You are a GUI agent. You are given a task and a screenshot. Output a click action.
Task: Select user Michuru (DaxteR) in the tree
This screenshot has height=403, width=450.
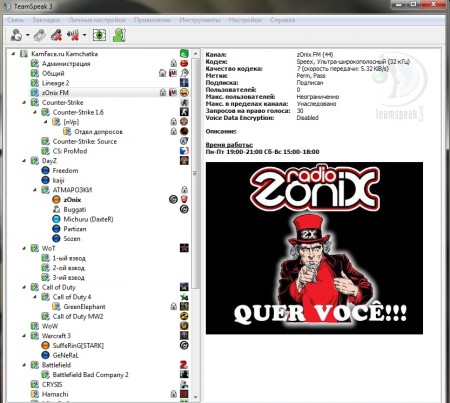pos(88,219)
